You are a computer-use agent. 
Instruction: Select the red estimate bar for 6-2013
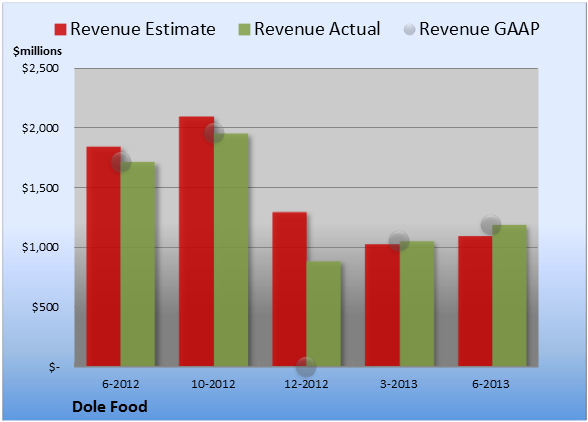[x=475, y=301]
